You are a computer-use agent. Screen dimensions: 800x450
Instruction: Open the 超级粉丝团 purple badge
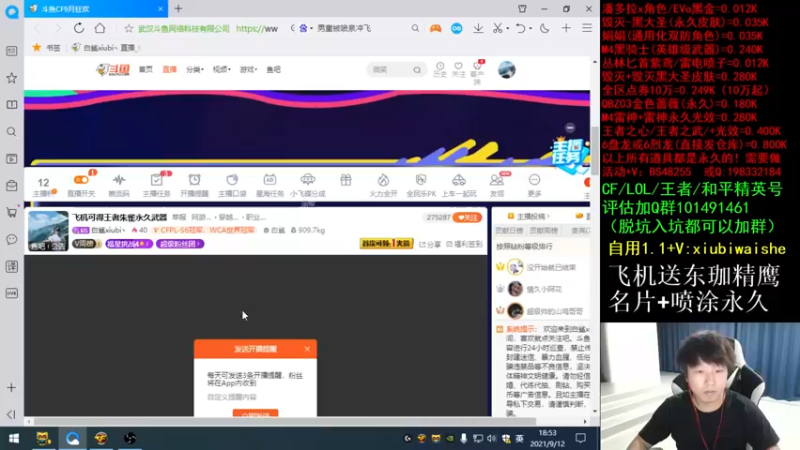pos(180,244)
